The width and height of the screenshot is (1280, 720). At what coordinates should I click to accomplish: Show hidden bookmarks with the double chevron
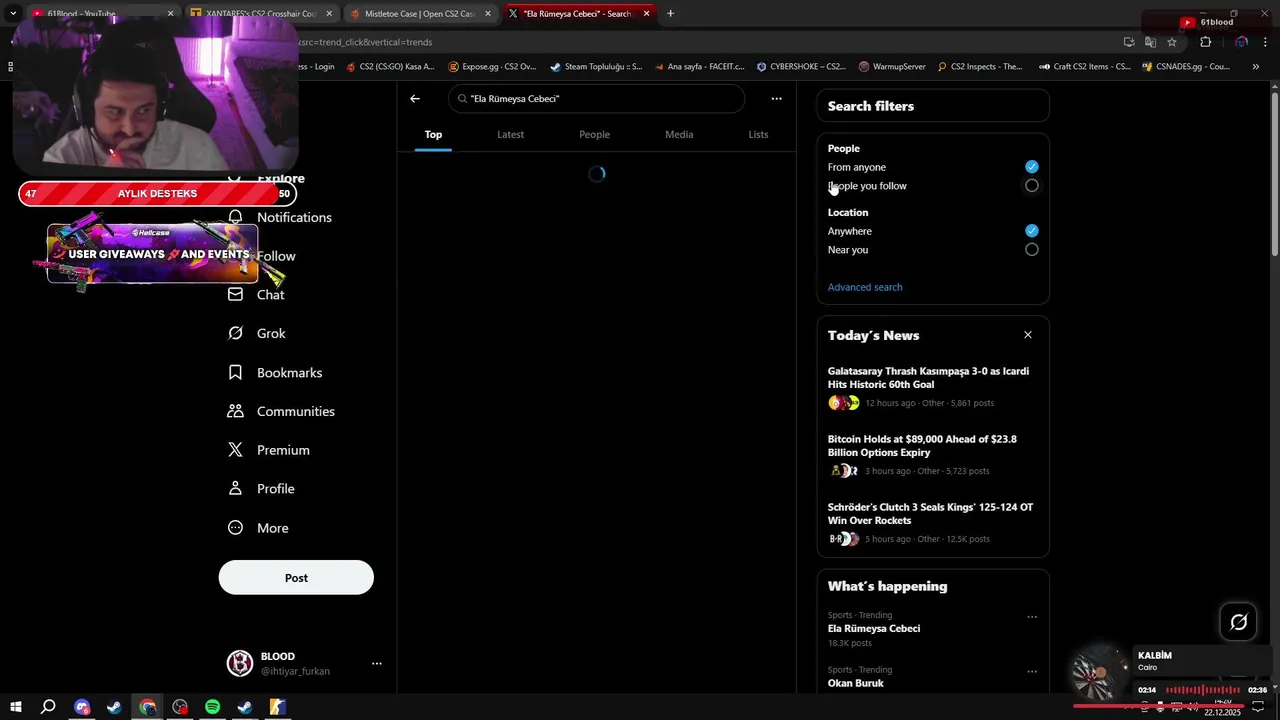(1256, 67)
